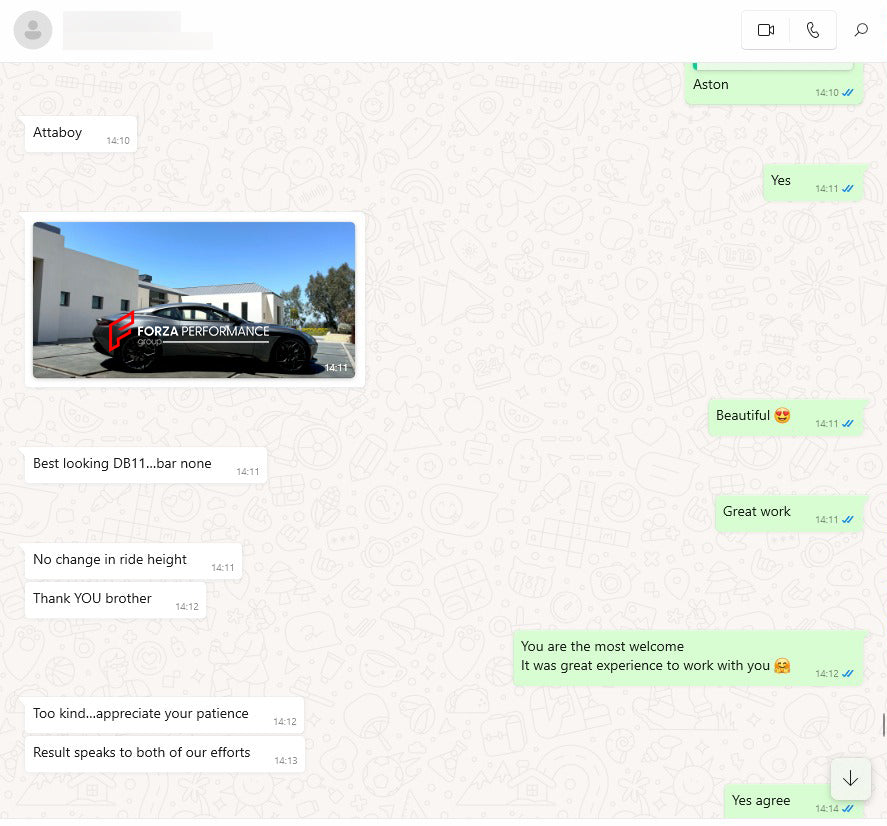The image size is (887, 826).
Task: Open search in conversation
Action: click(x=860, y=30)
